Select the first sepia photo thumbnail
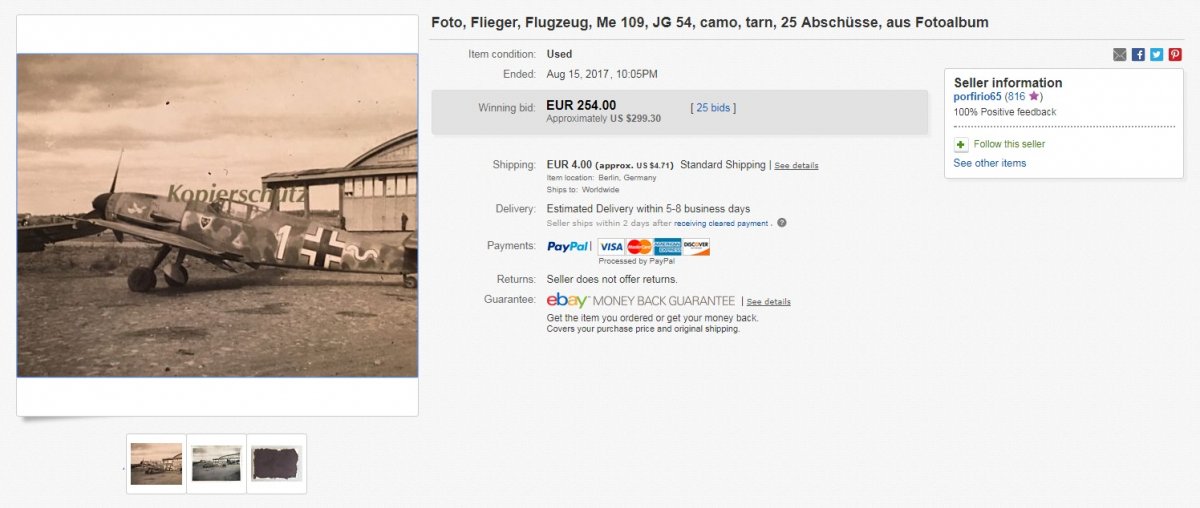 (156, 463)
